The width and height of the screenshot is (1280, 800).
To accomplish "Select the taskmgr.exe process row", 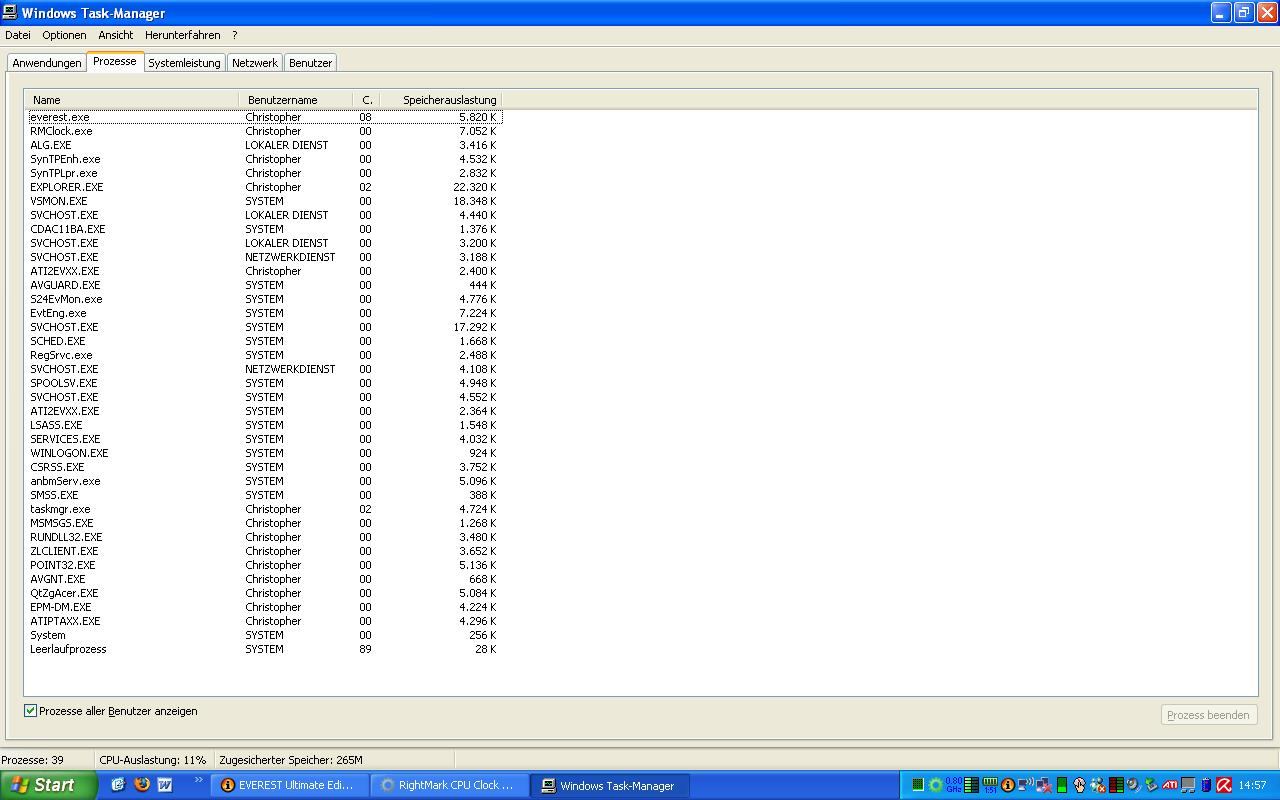I will click(264, 509).
